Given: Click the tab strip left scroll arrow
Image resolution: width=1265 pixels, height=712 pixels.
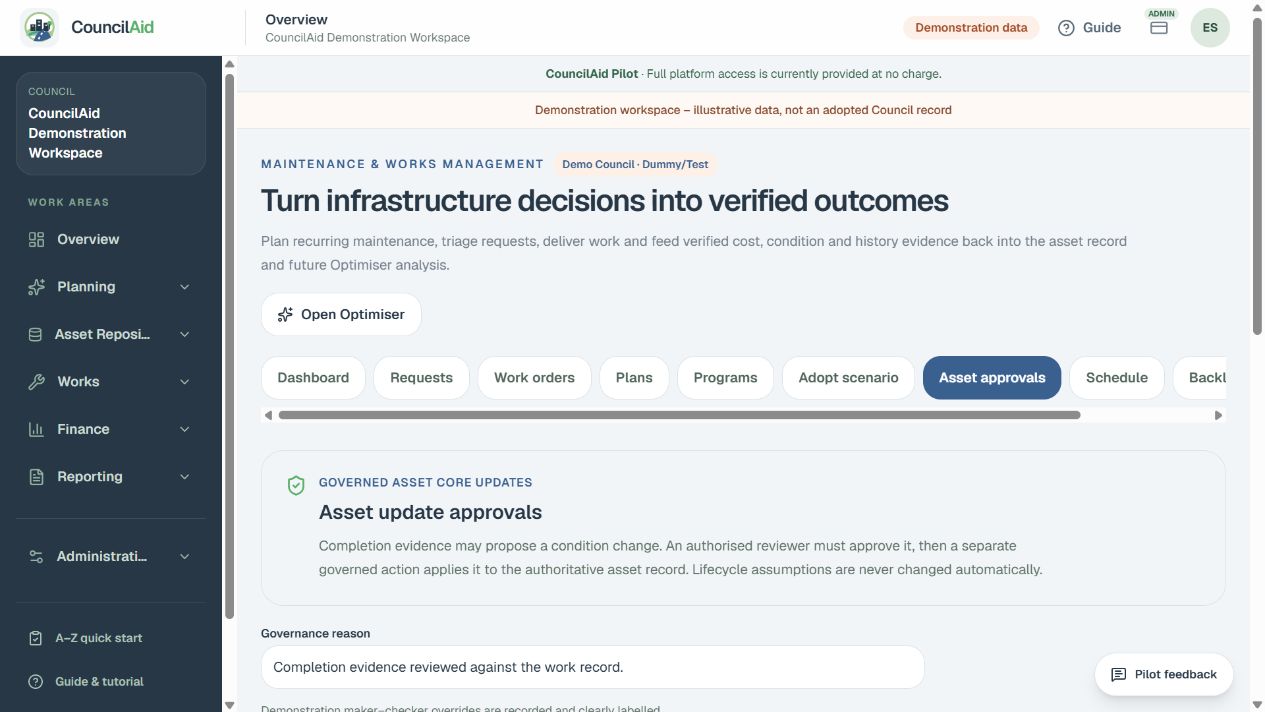Looking at the screenshot, I should coord(268,415).
